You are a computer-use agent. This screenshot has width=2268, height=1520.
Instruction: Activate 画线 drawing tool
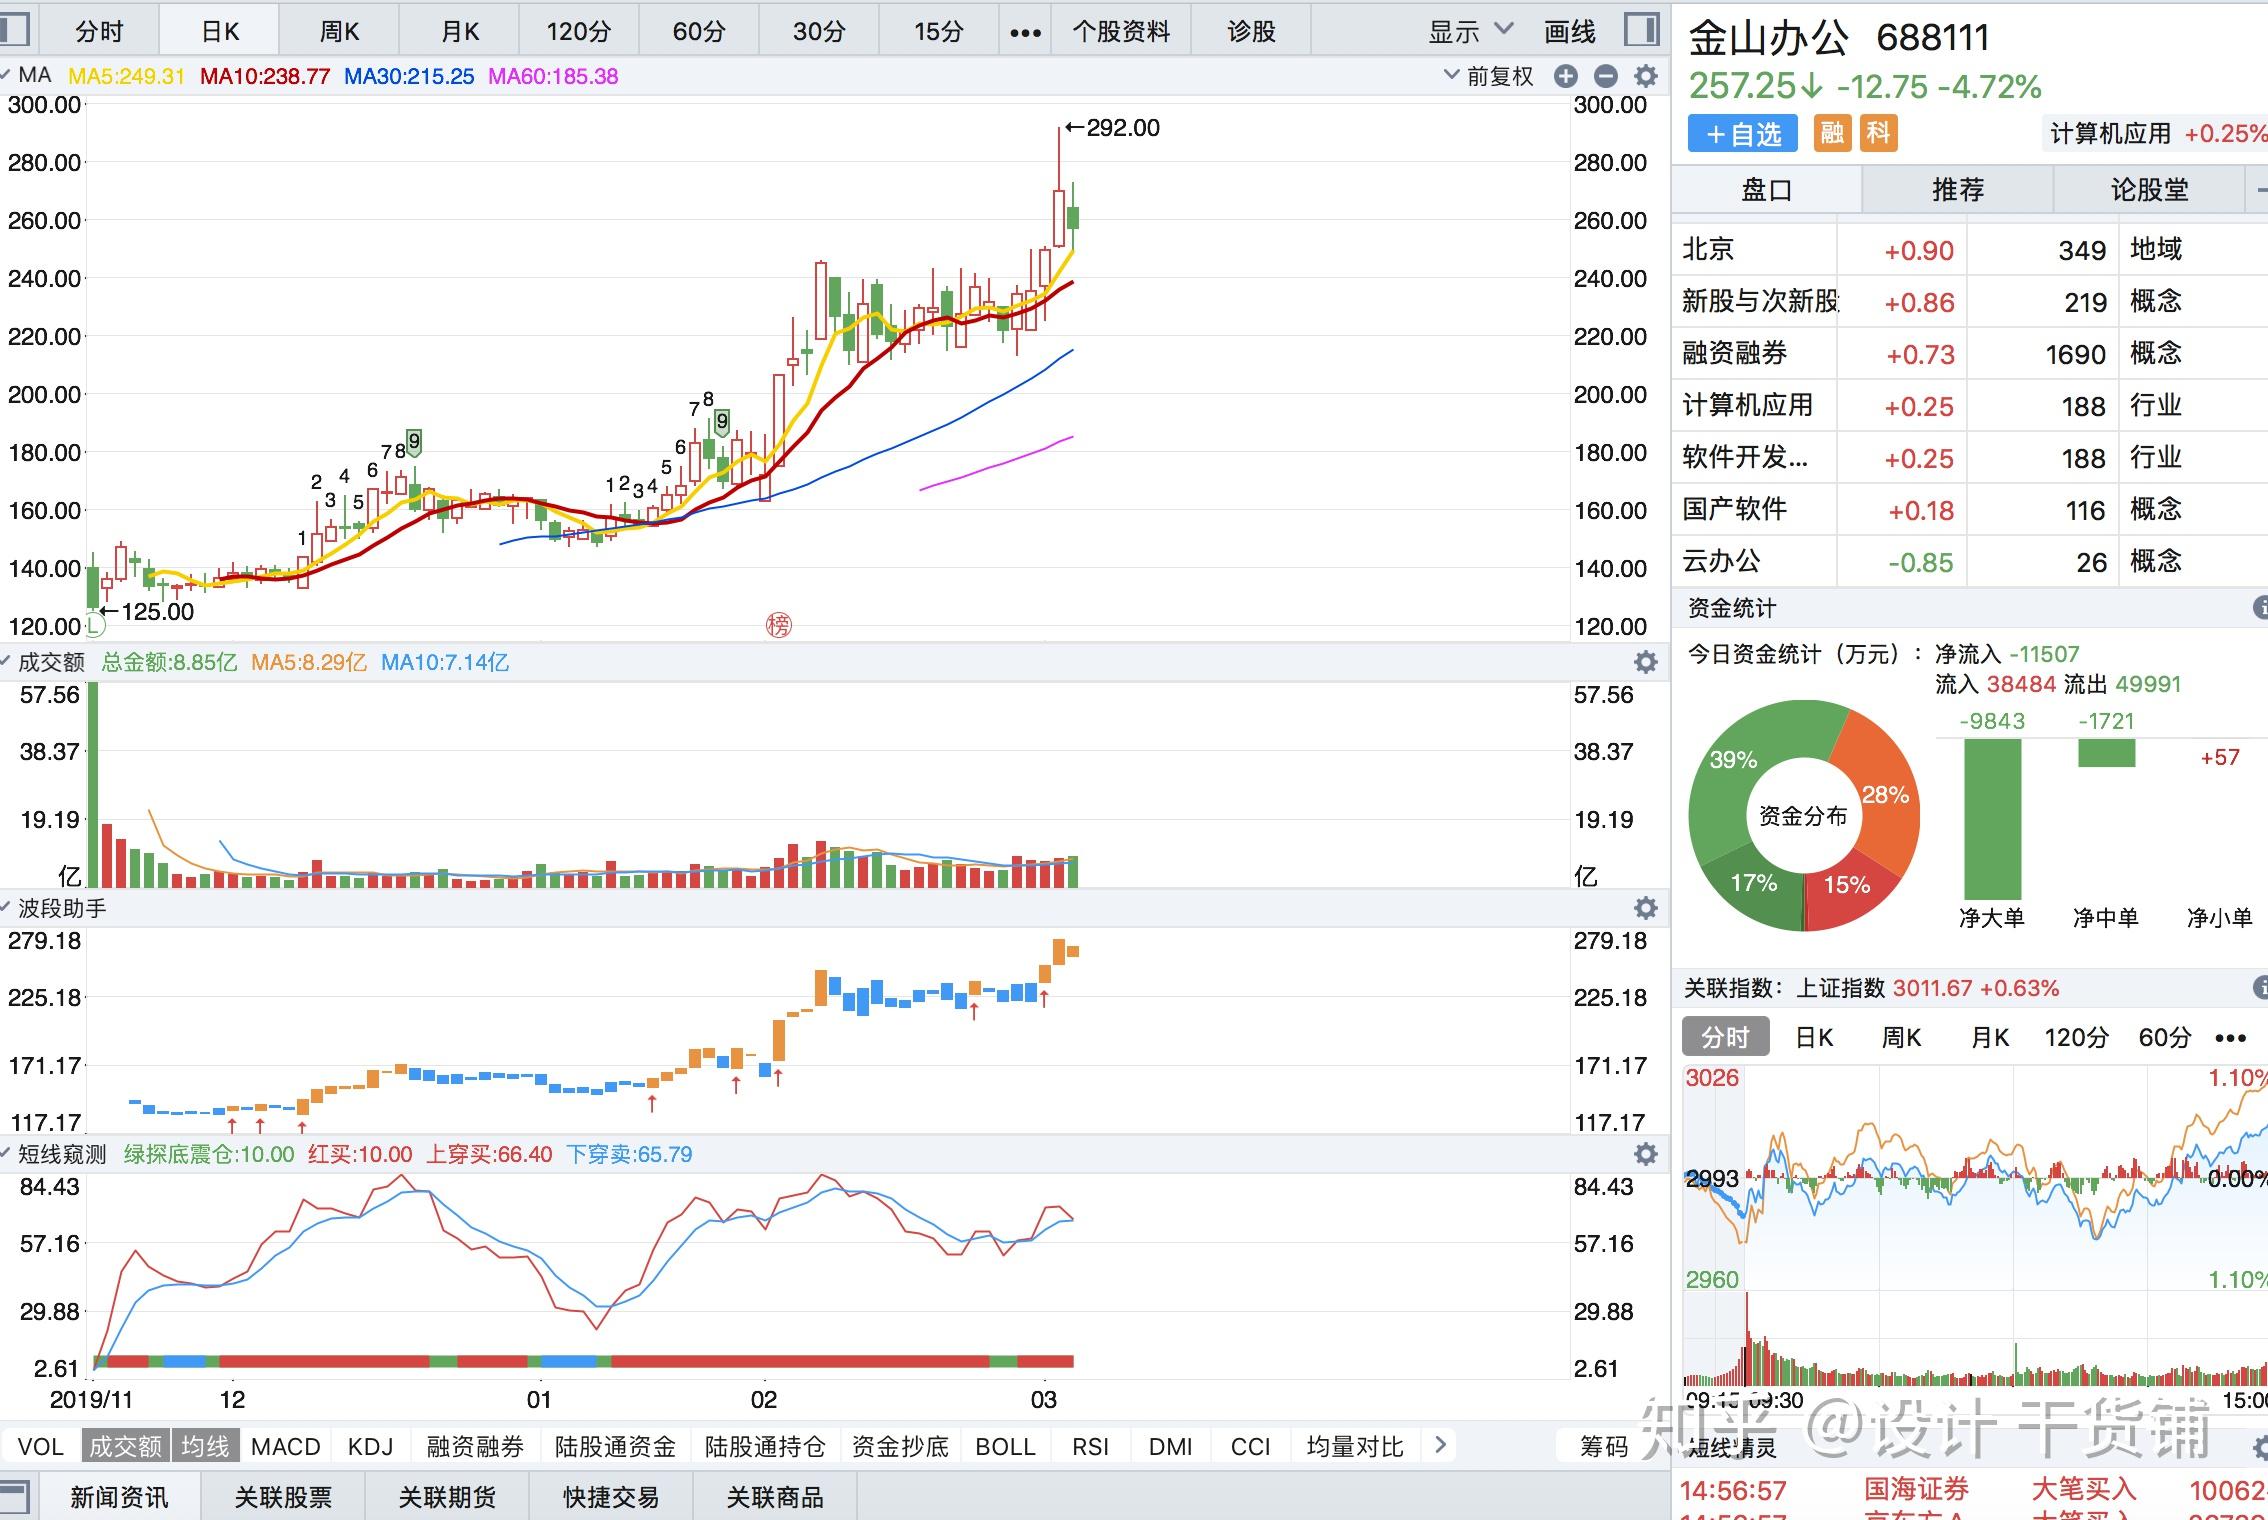click(1569, 32)
